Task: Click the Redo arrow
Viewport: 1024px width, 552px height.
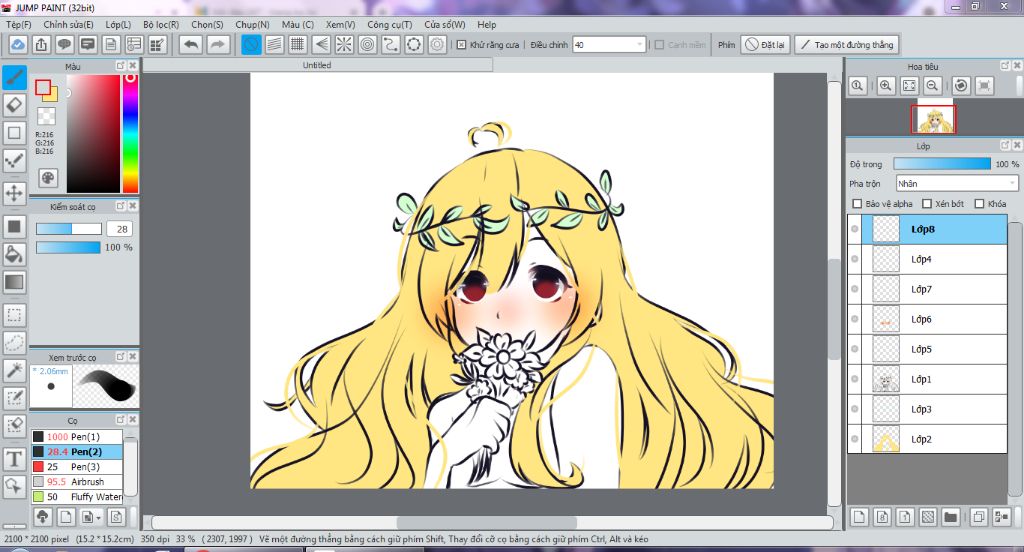Action: pos(218,44)
